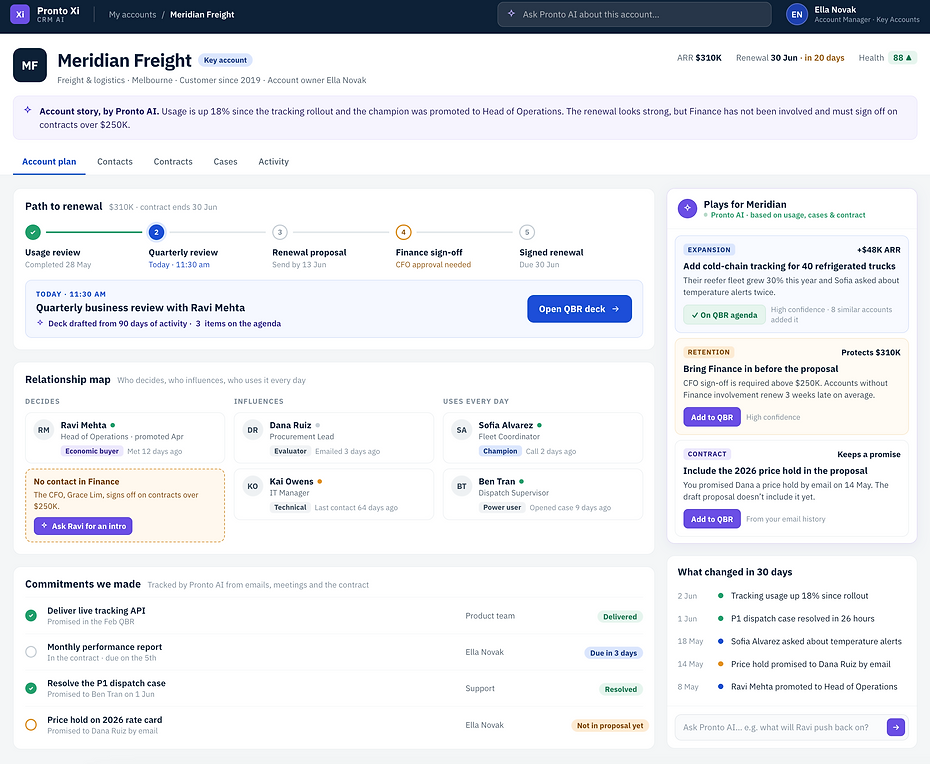930x764 pixels.
Task: Select the Activity tab
Action: coord(273,161)
